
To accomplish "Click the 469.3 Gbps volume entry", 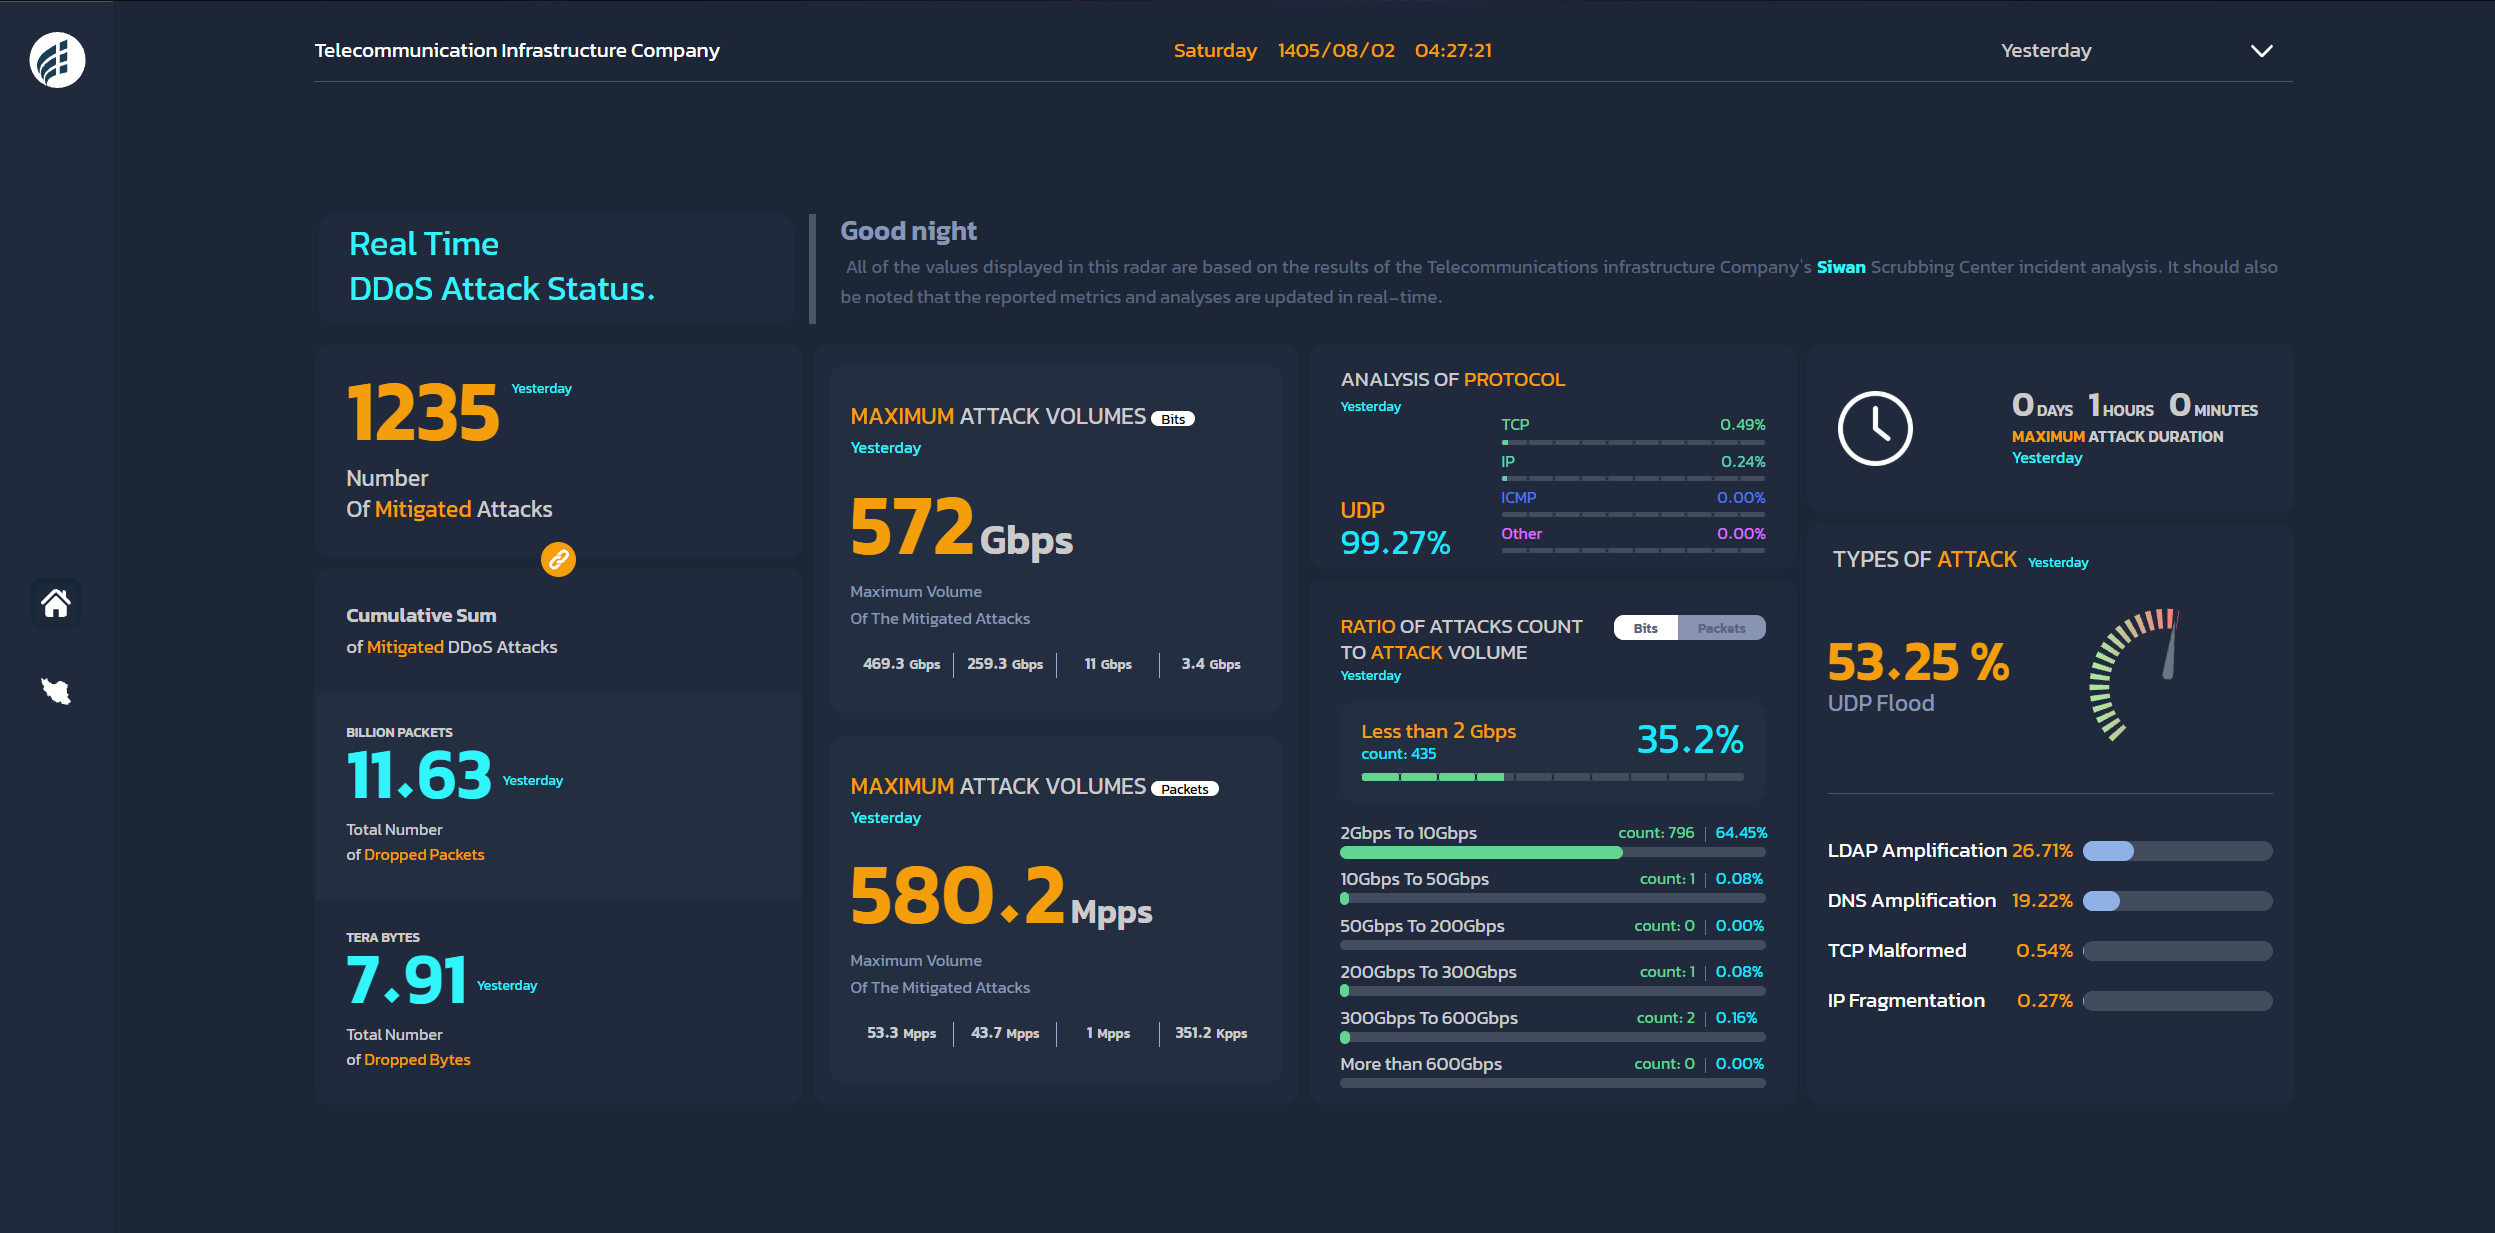I will pos(901,664).
